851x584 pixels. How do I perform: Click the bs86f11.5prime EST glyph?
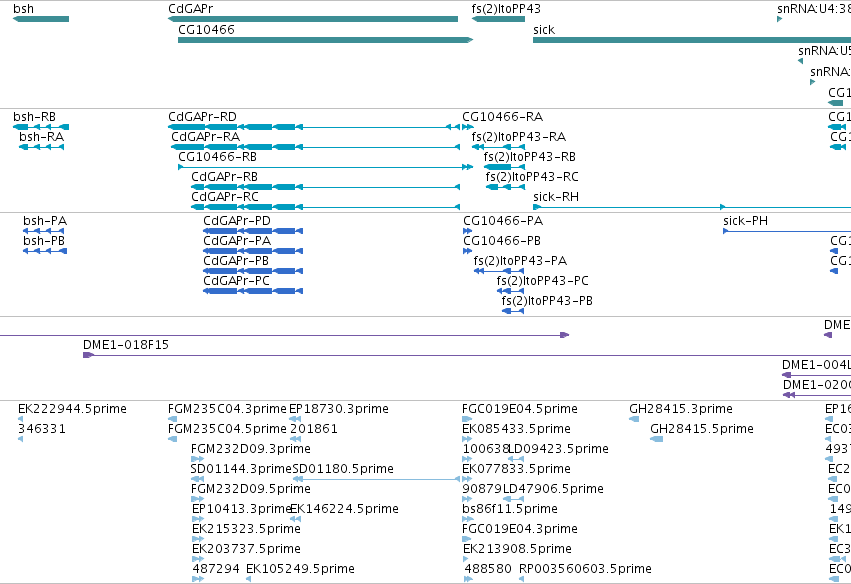click(x=468, y=519)
